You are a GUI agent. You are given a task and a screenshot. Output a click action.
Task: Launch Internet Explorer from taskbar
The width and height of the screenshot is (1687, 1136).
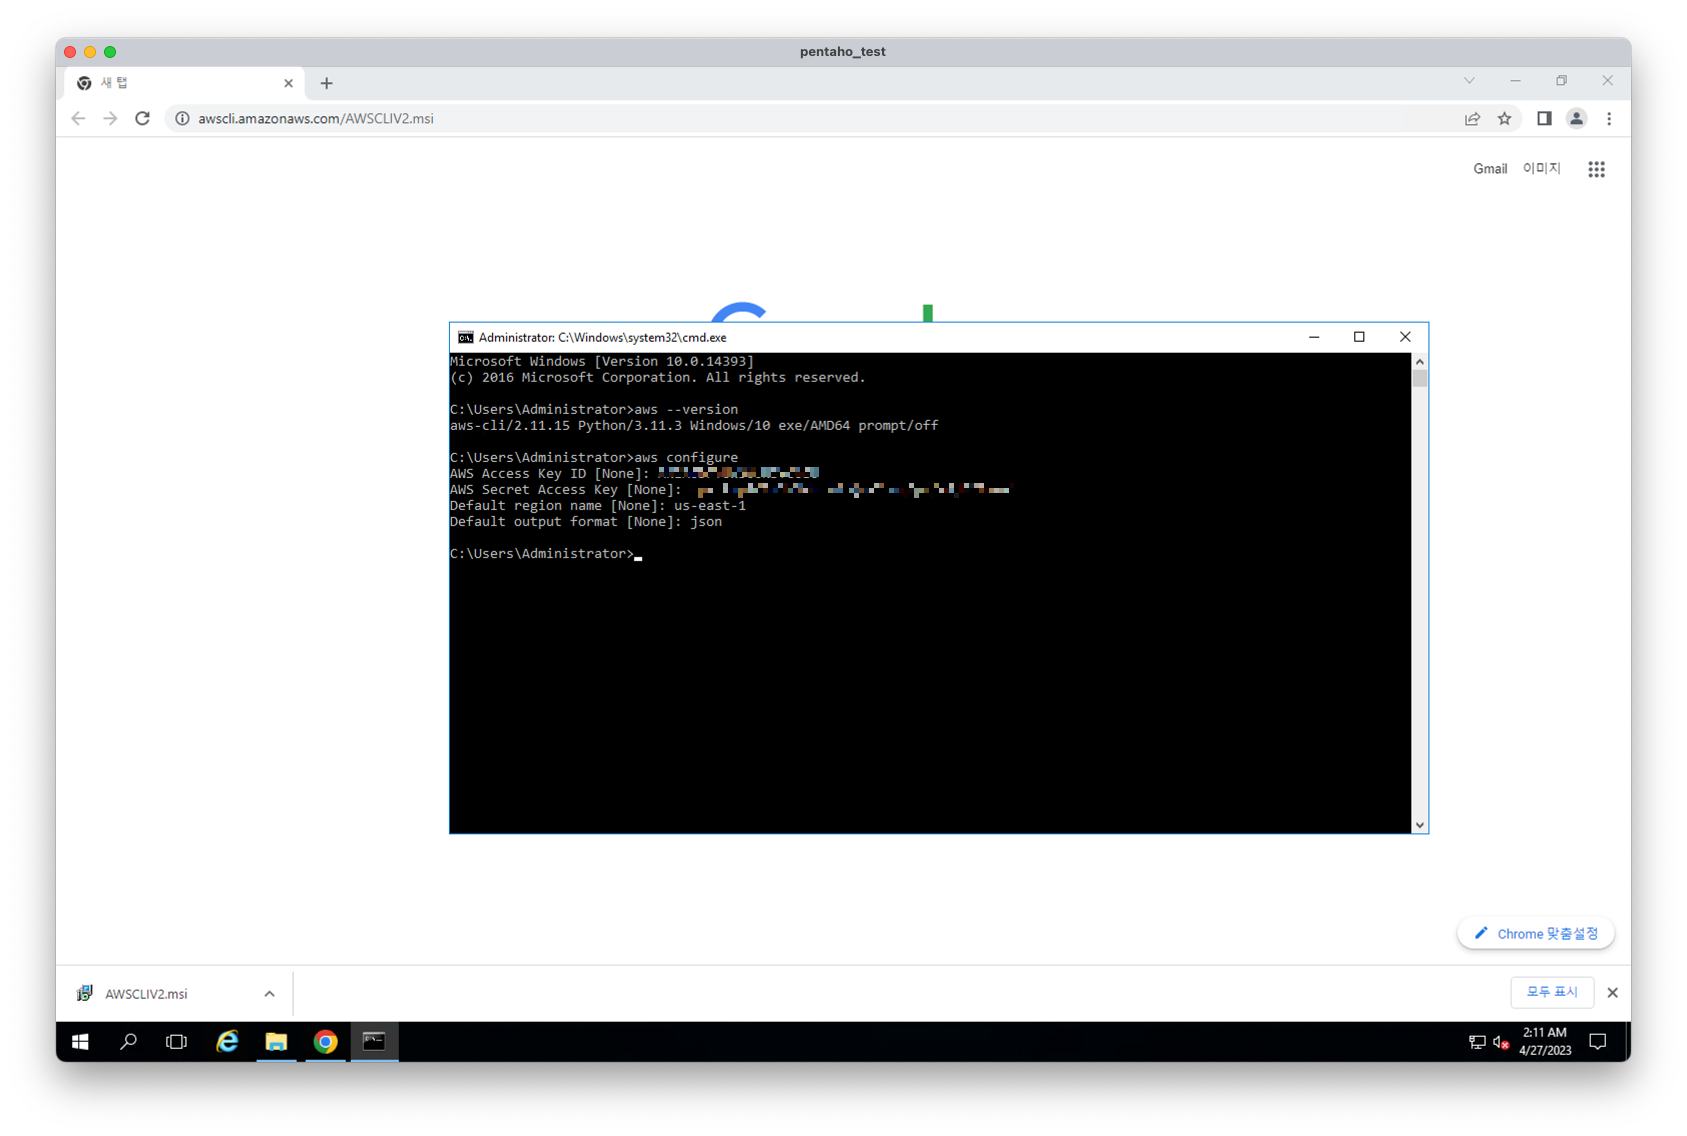[x=227, y=1042]
